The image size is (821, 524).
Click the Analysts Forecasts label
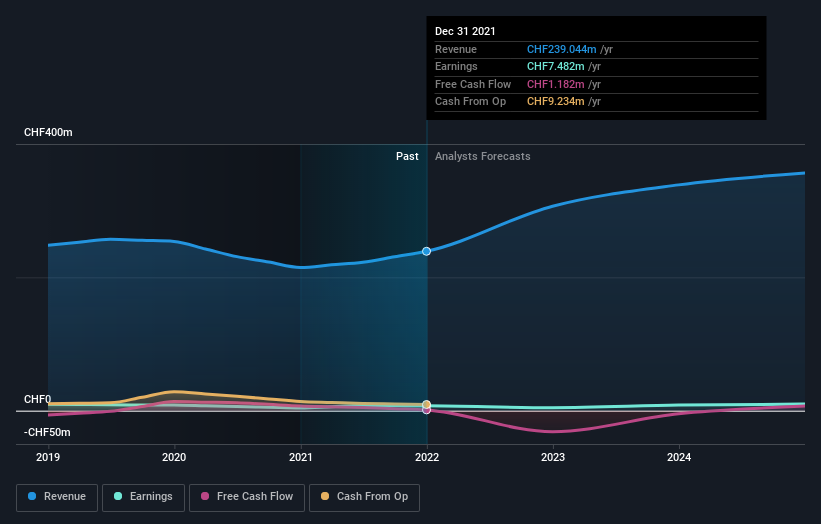[x=482, y=157]
